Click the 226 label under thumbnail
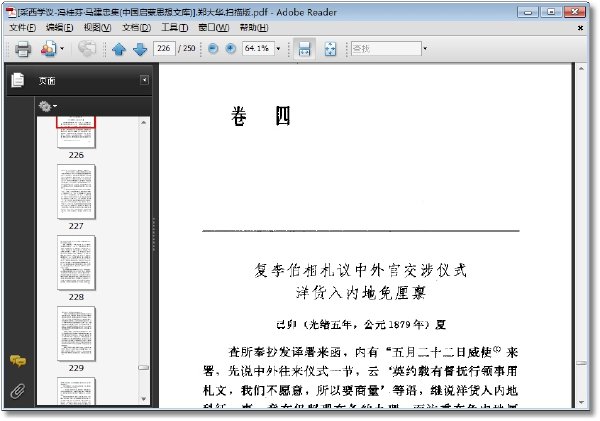 (76, 155)
